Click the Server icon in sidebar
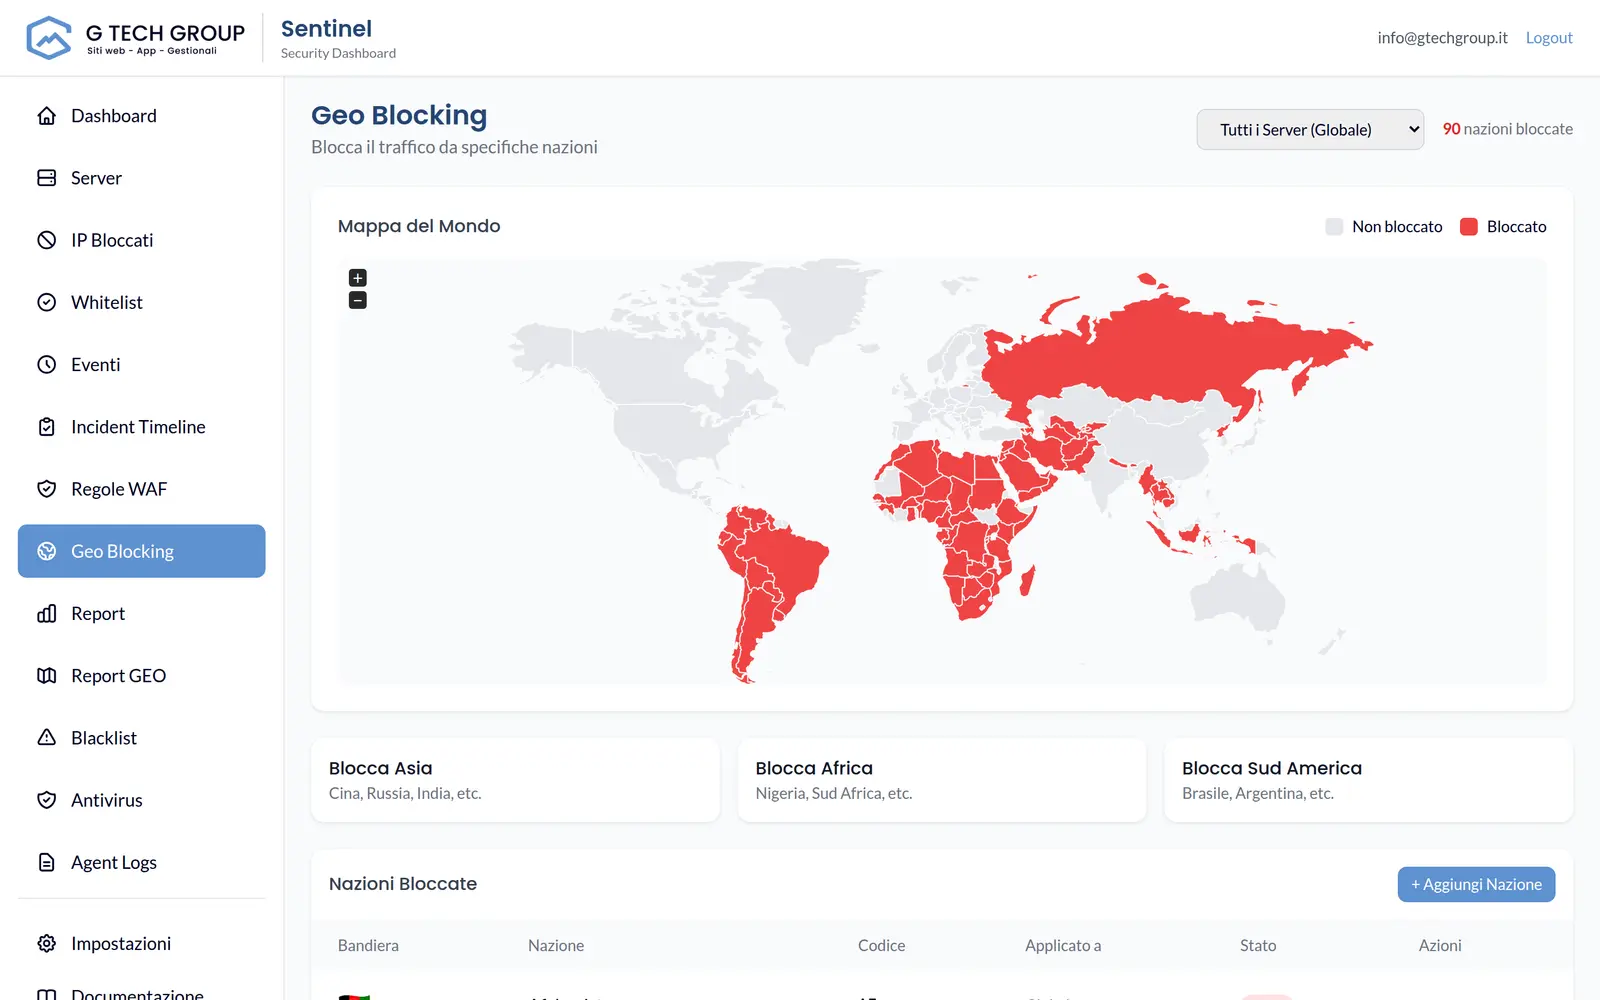 47,178
